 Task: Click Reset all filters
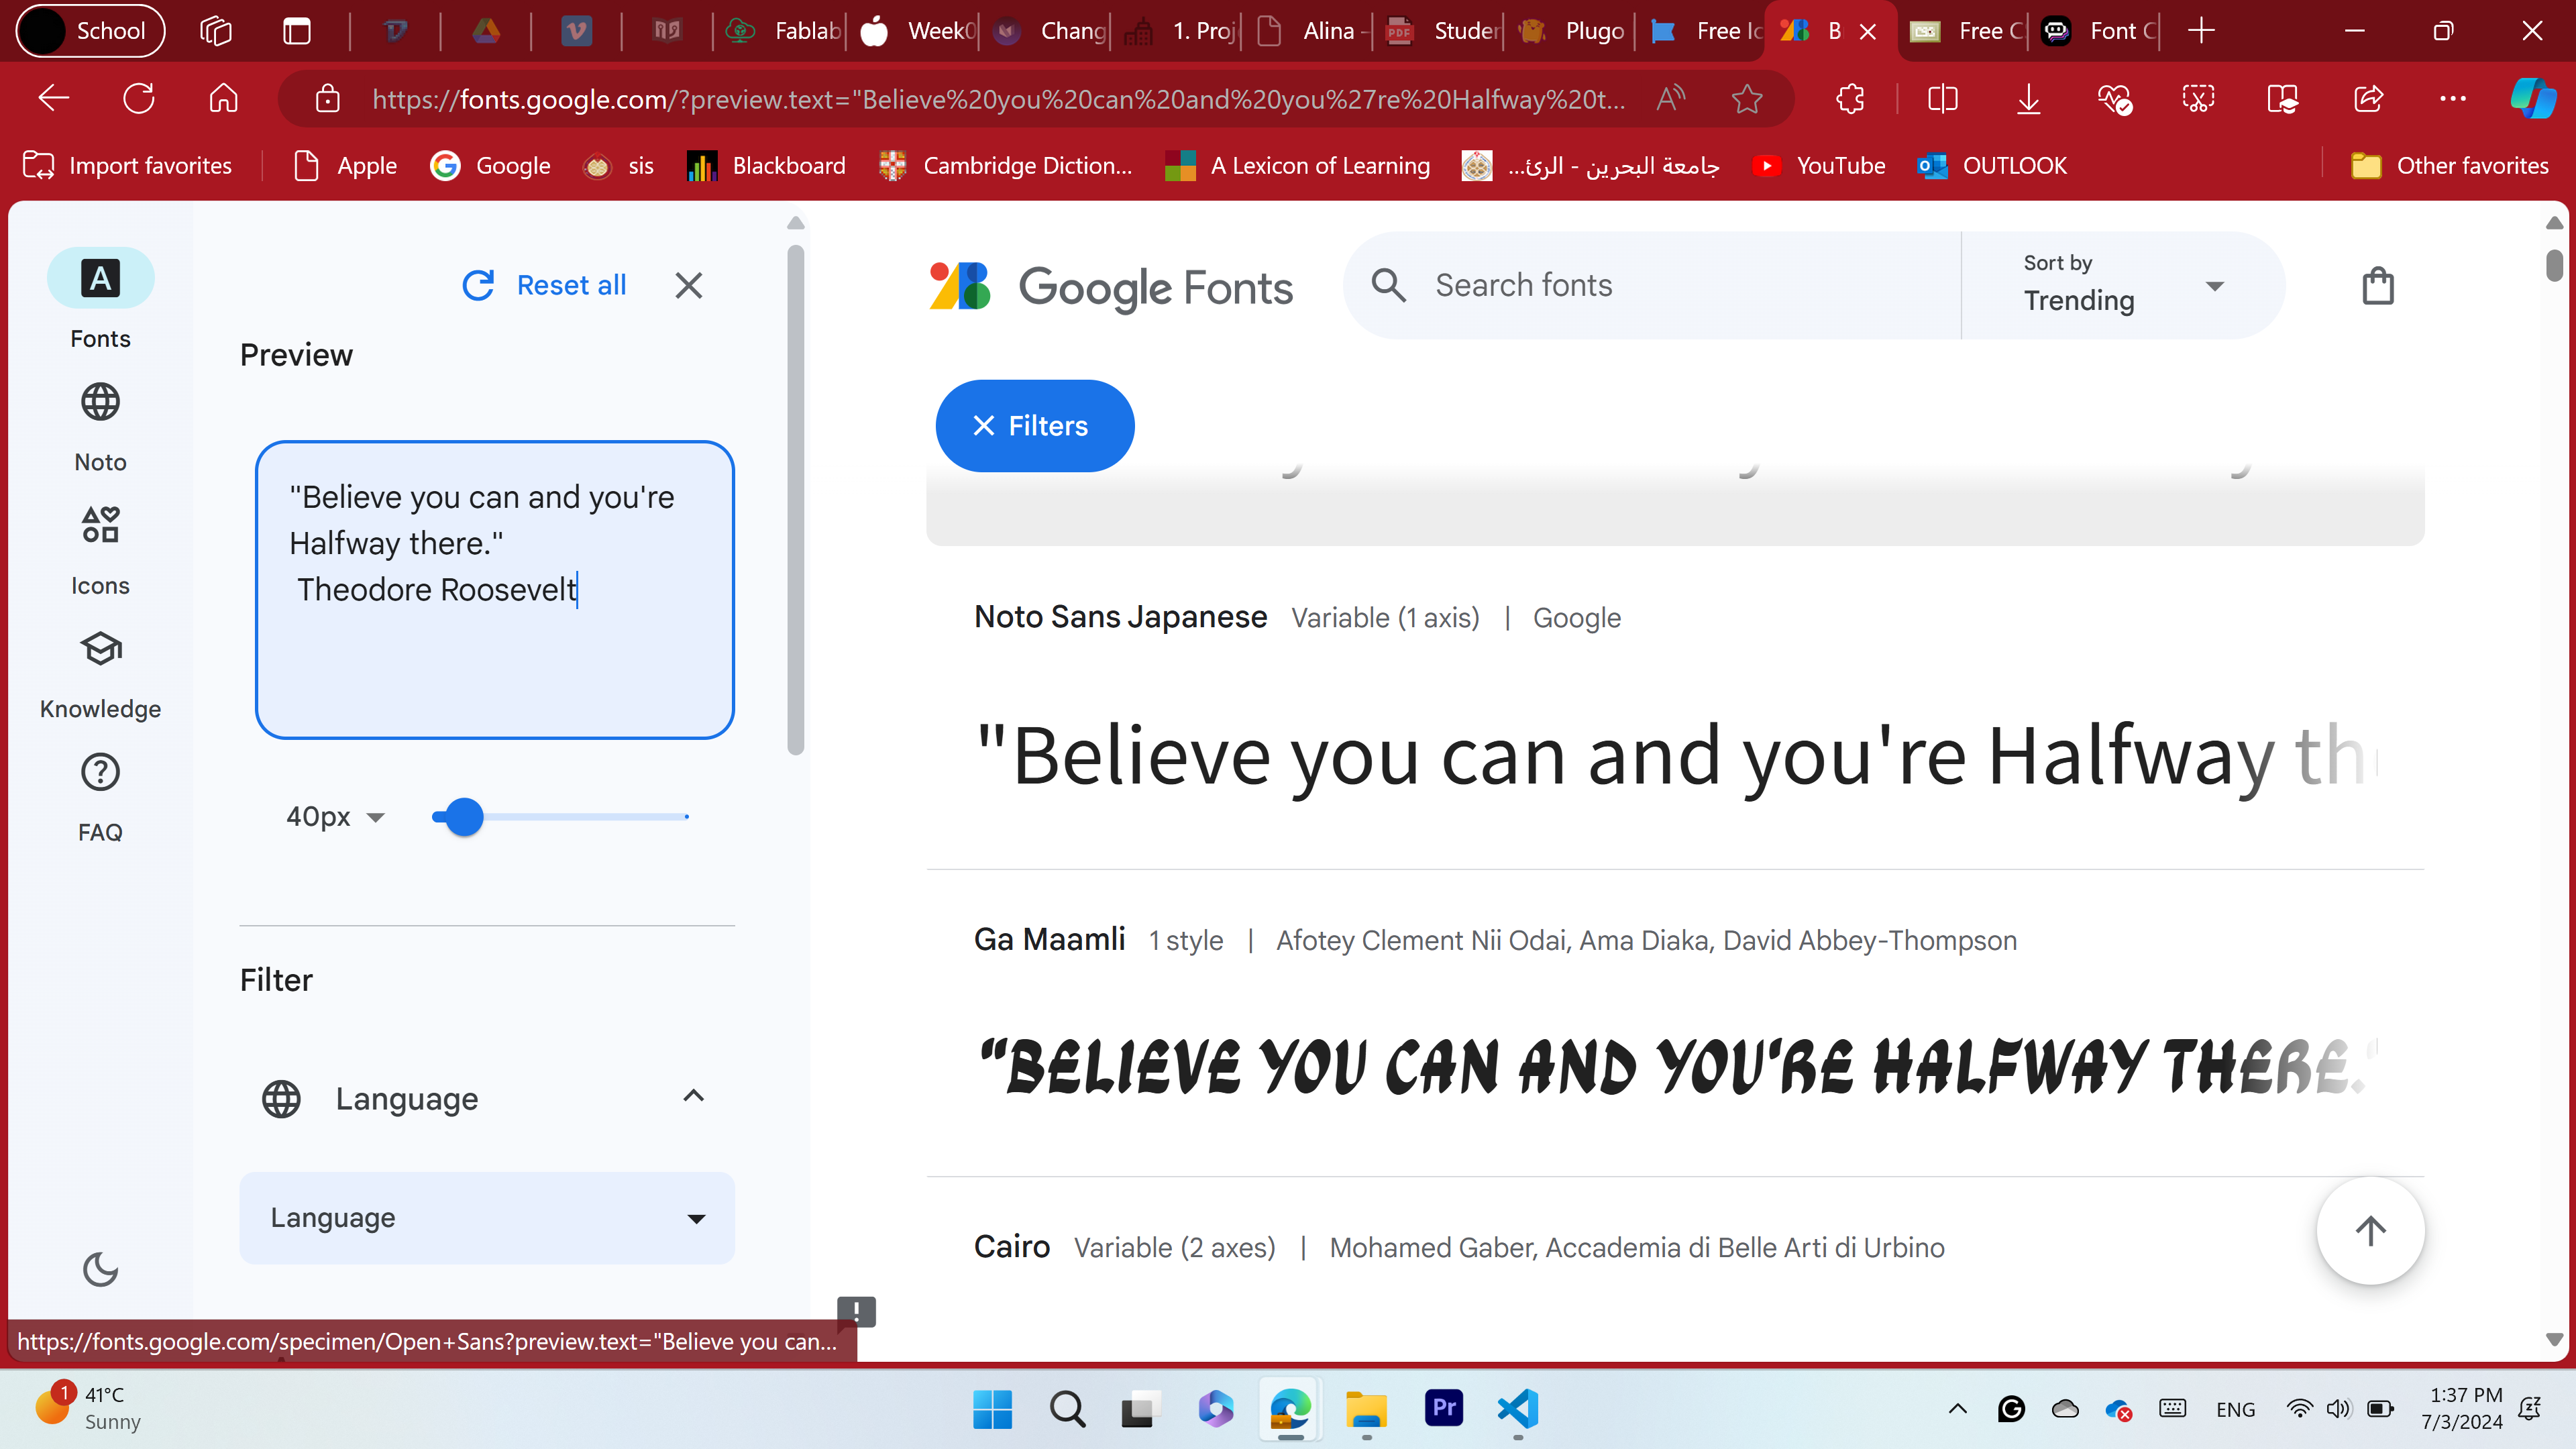[x=545, y=285]
